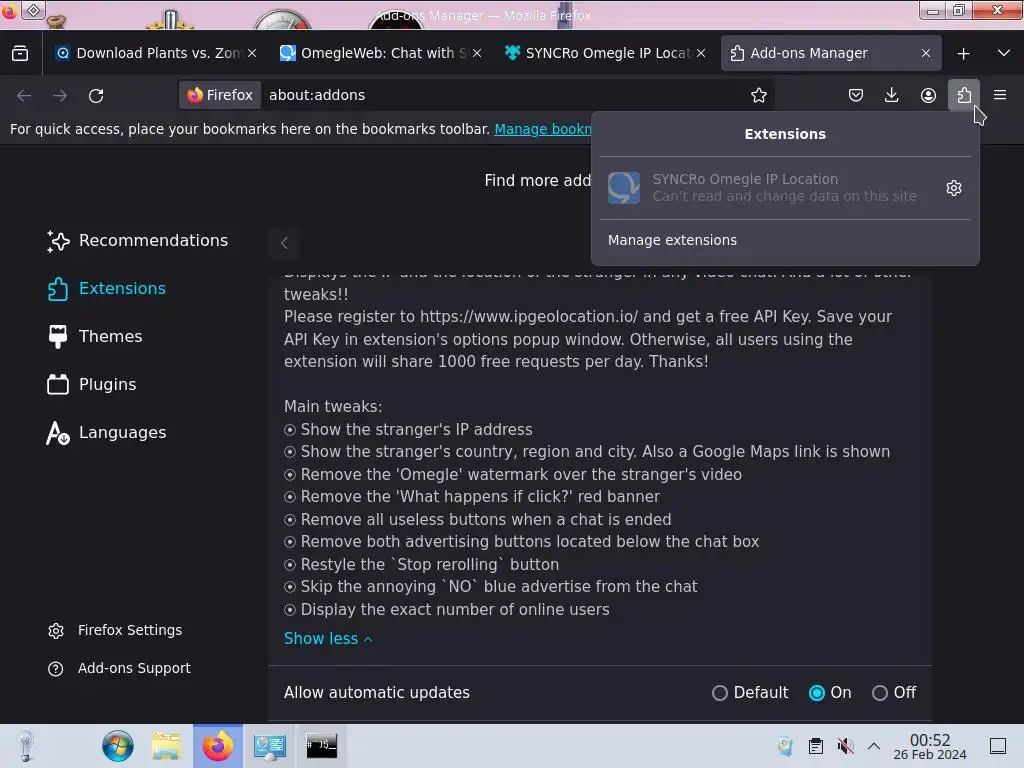Close the Download Plants vs. Zombies tab
Screen dimensions: 1024x768
tap(252, 54)
